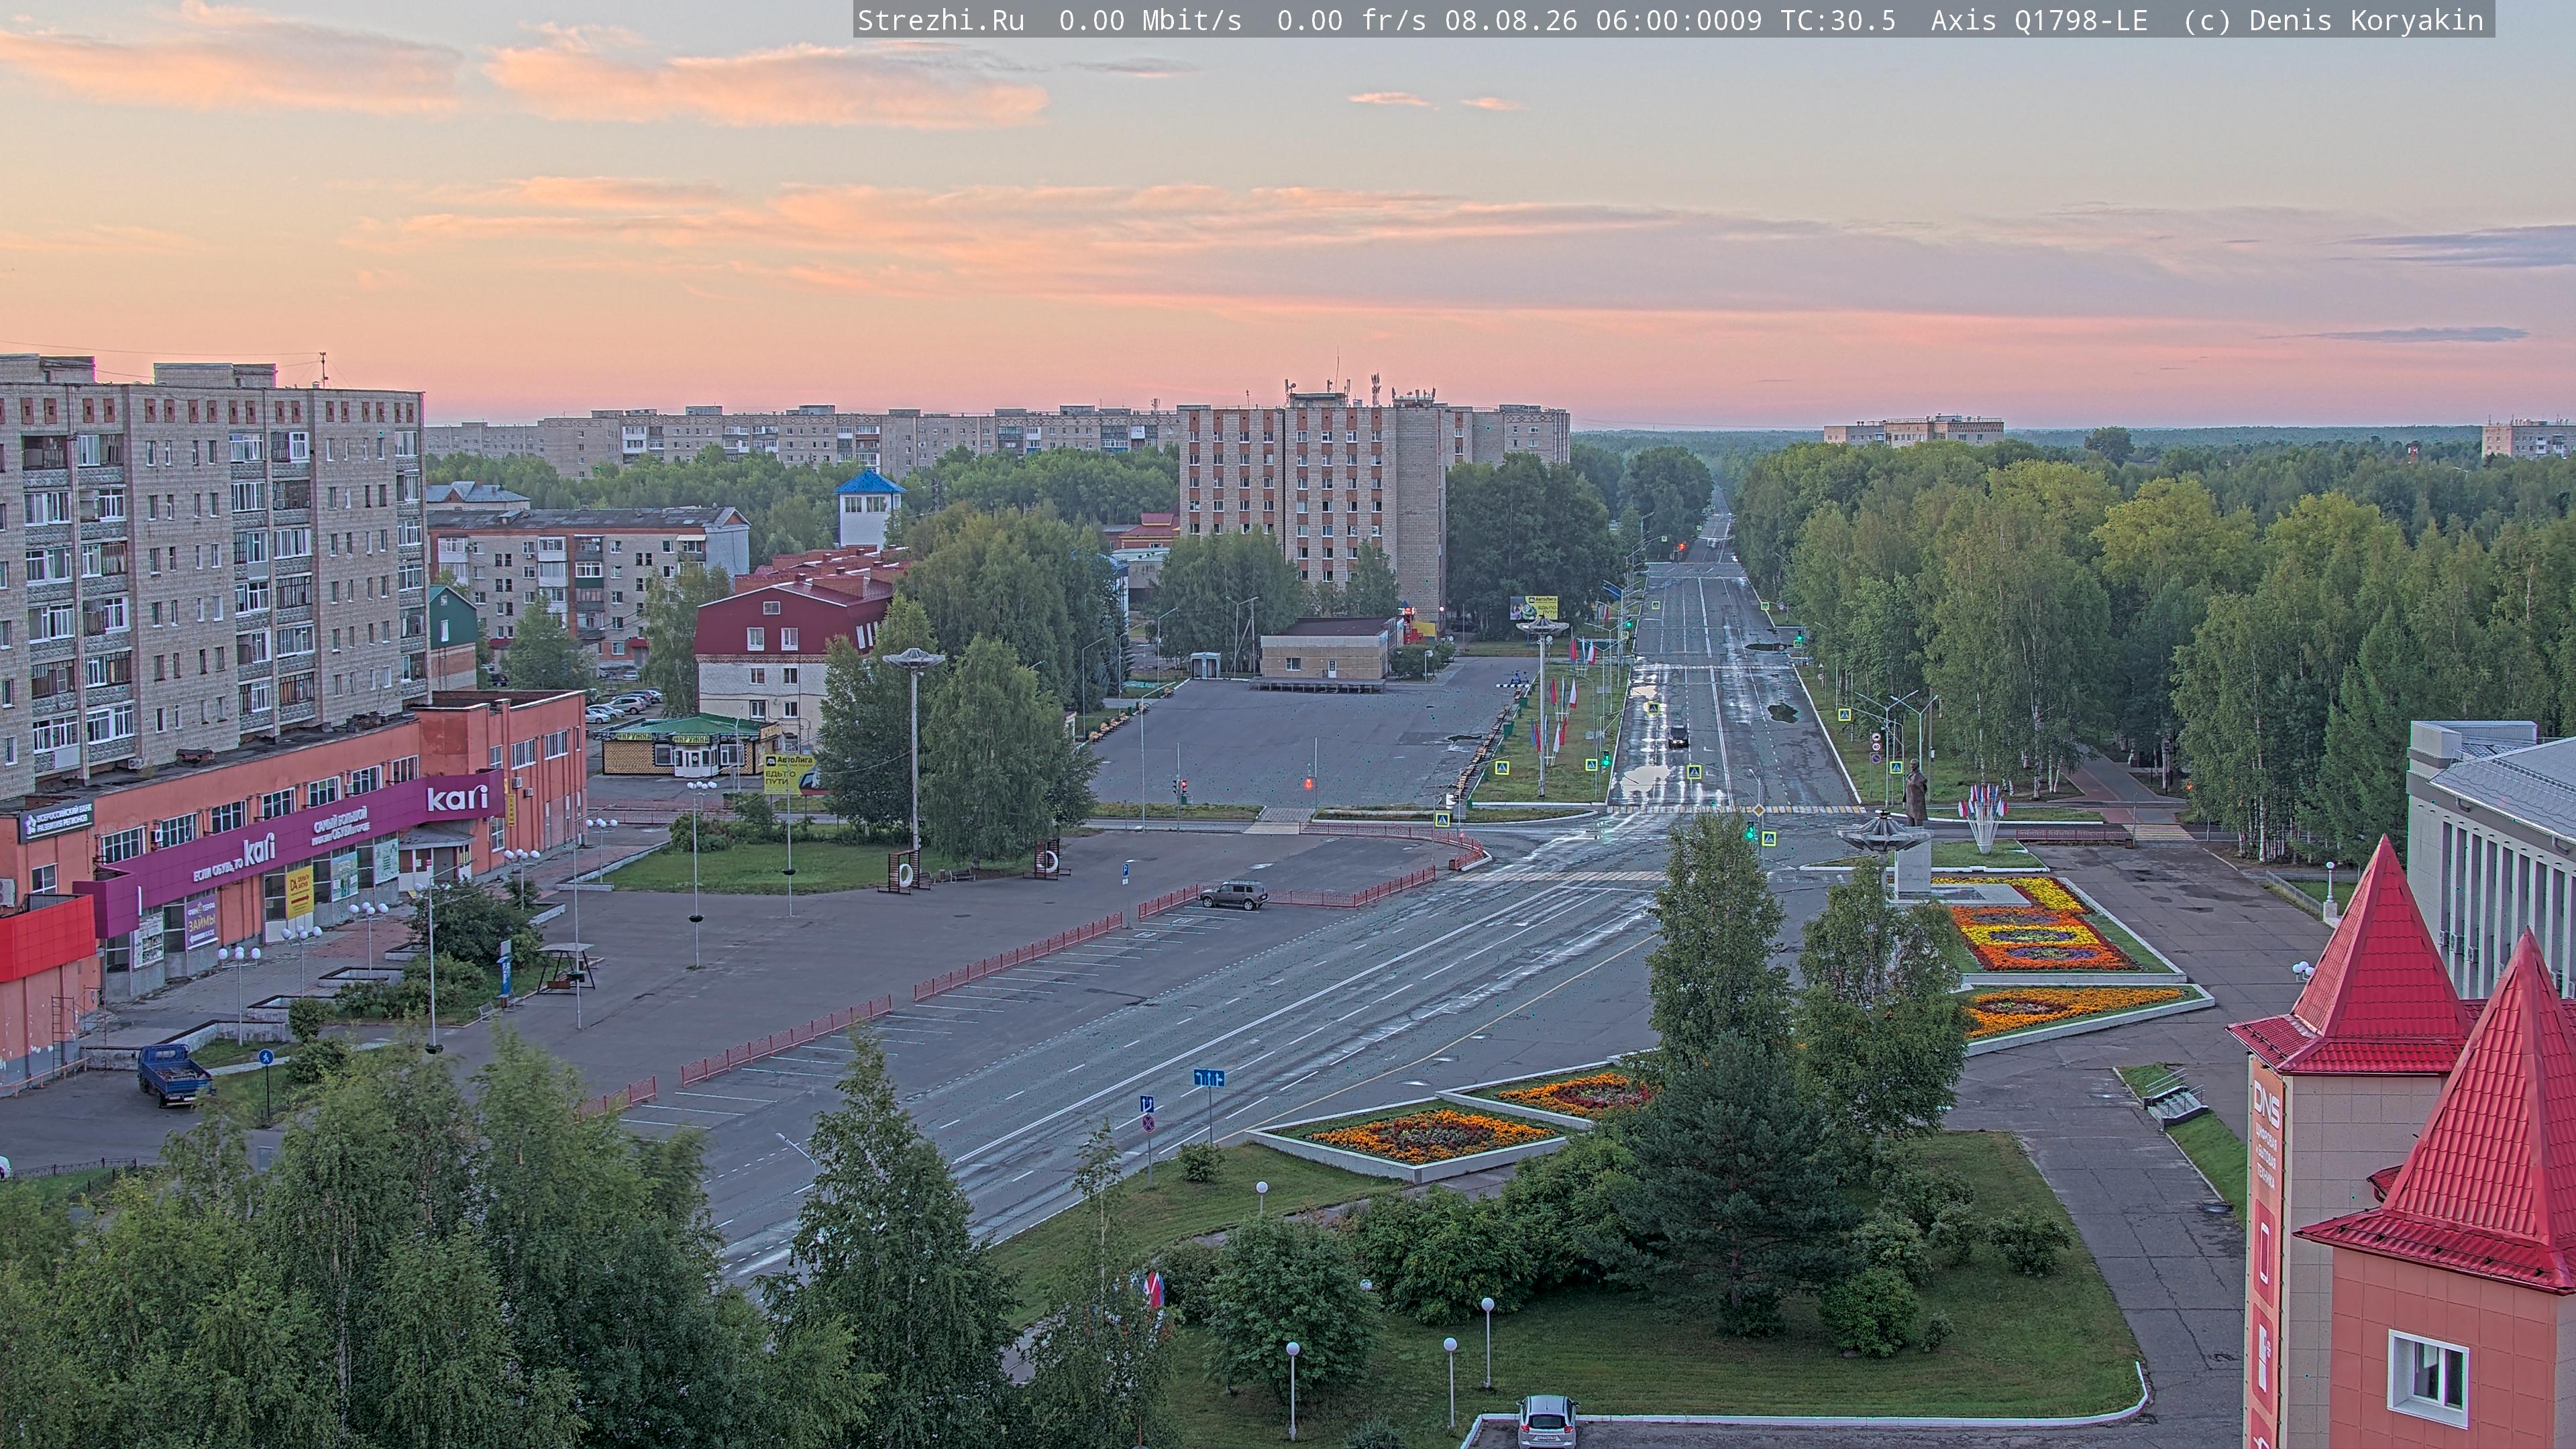Viewport: 2576px width, 1449px height.
Task: Click the "0.00 fr/s" frame rate value
Action: pyautogui.click(x=1351, y=20)
